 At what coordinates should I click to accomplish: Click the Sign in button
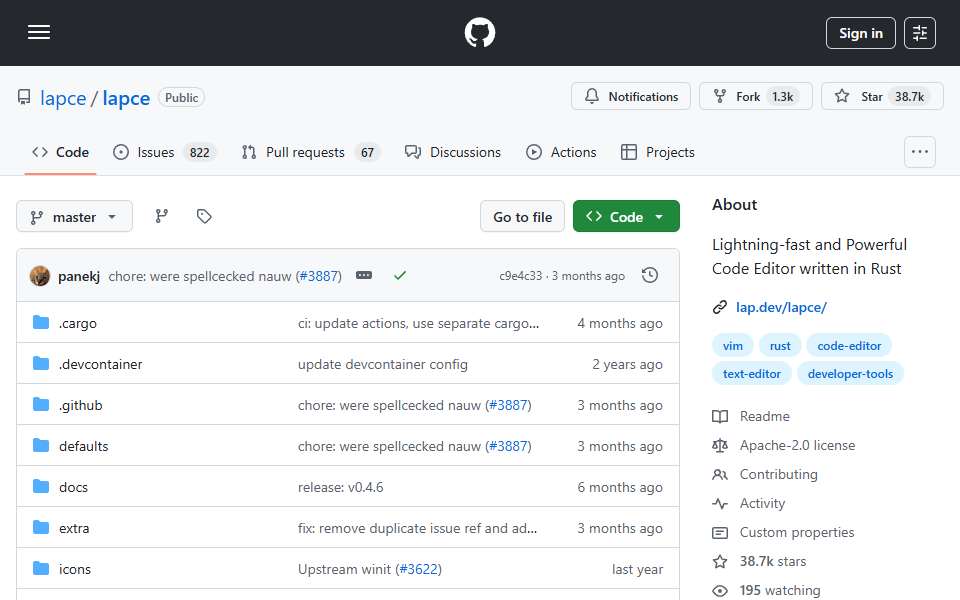[x=860, y=33]
